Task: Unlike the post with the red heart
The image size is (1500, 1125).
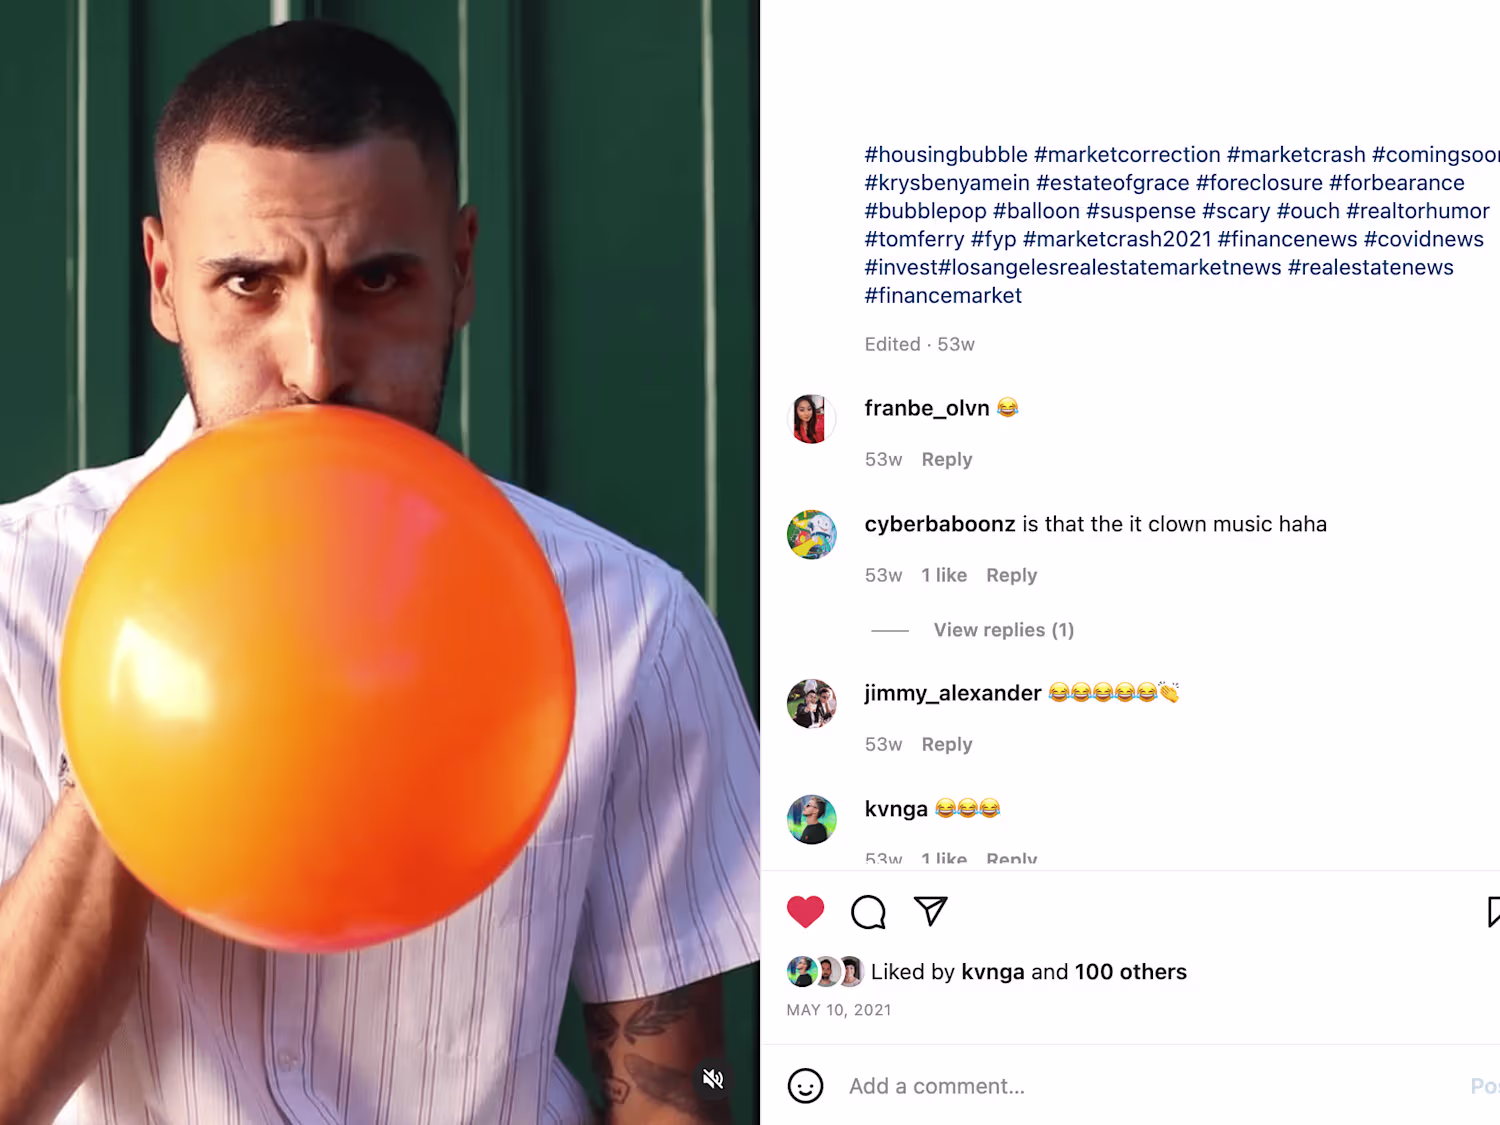Action: pos(805,911)
